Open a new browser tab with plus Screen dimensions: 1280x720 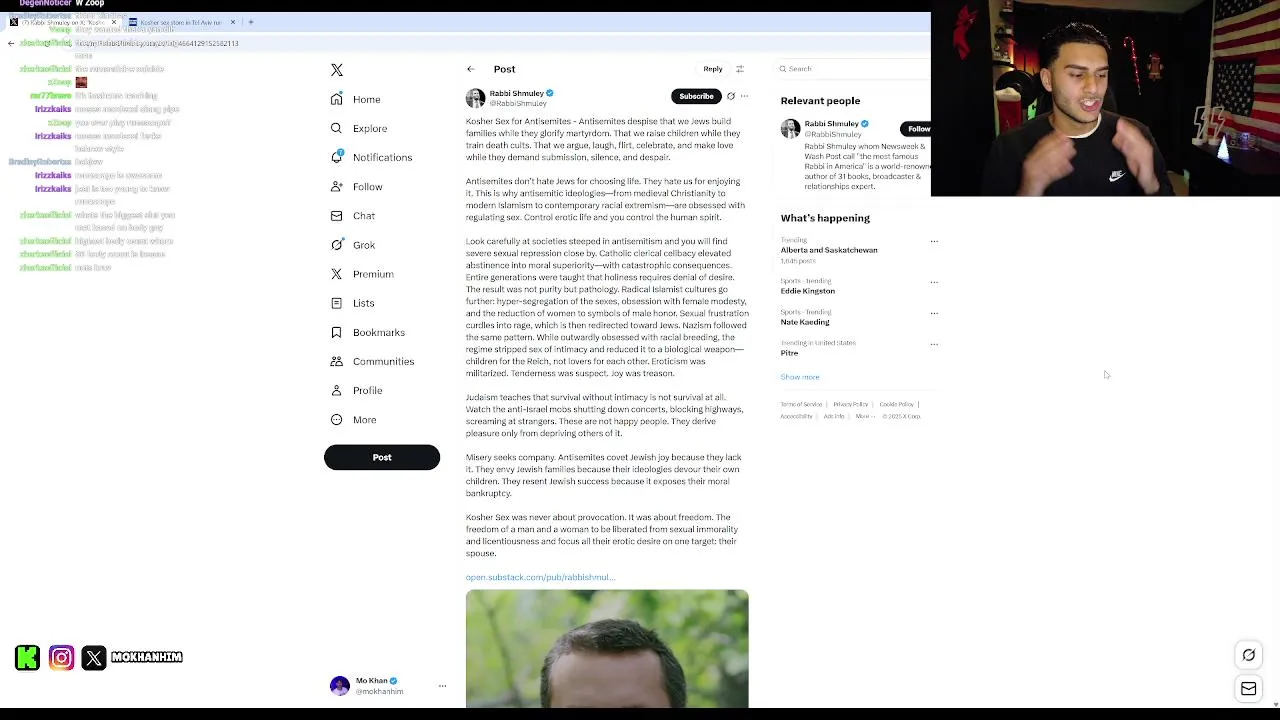coord(250,22)
